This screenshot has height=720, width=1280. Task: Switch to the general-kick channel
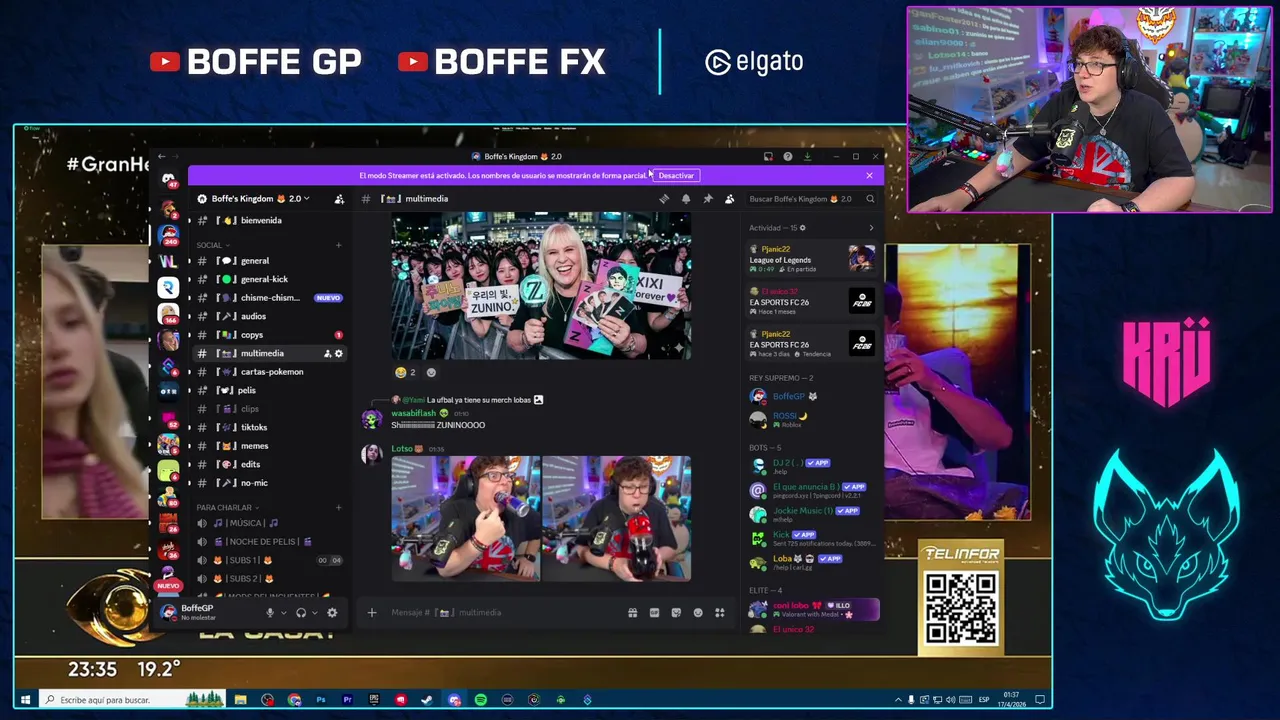coord(268,280)
